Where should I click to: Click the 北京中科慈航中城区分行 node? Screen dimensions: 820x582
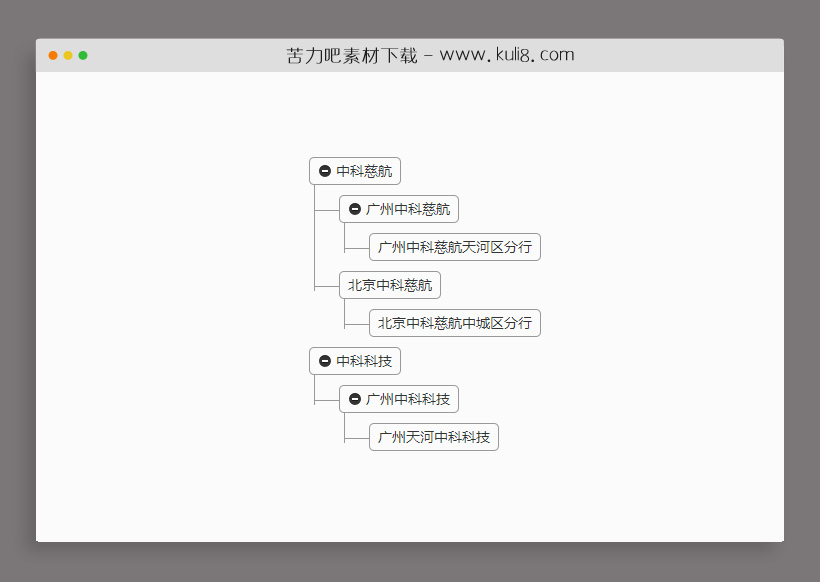pos(455,323)
